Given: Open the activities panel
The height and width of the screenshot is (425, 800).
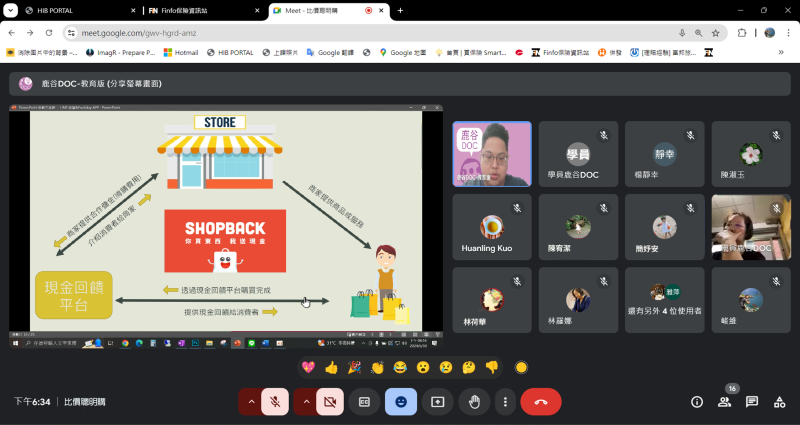Looking at the screenshot, I should [780, 402].
